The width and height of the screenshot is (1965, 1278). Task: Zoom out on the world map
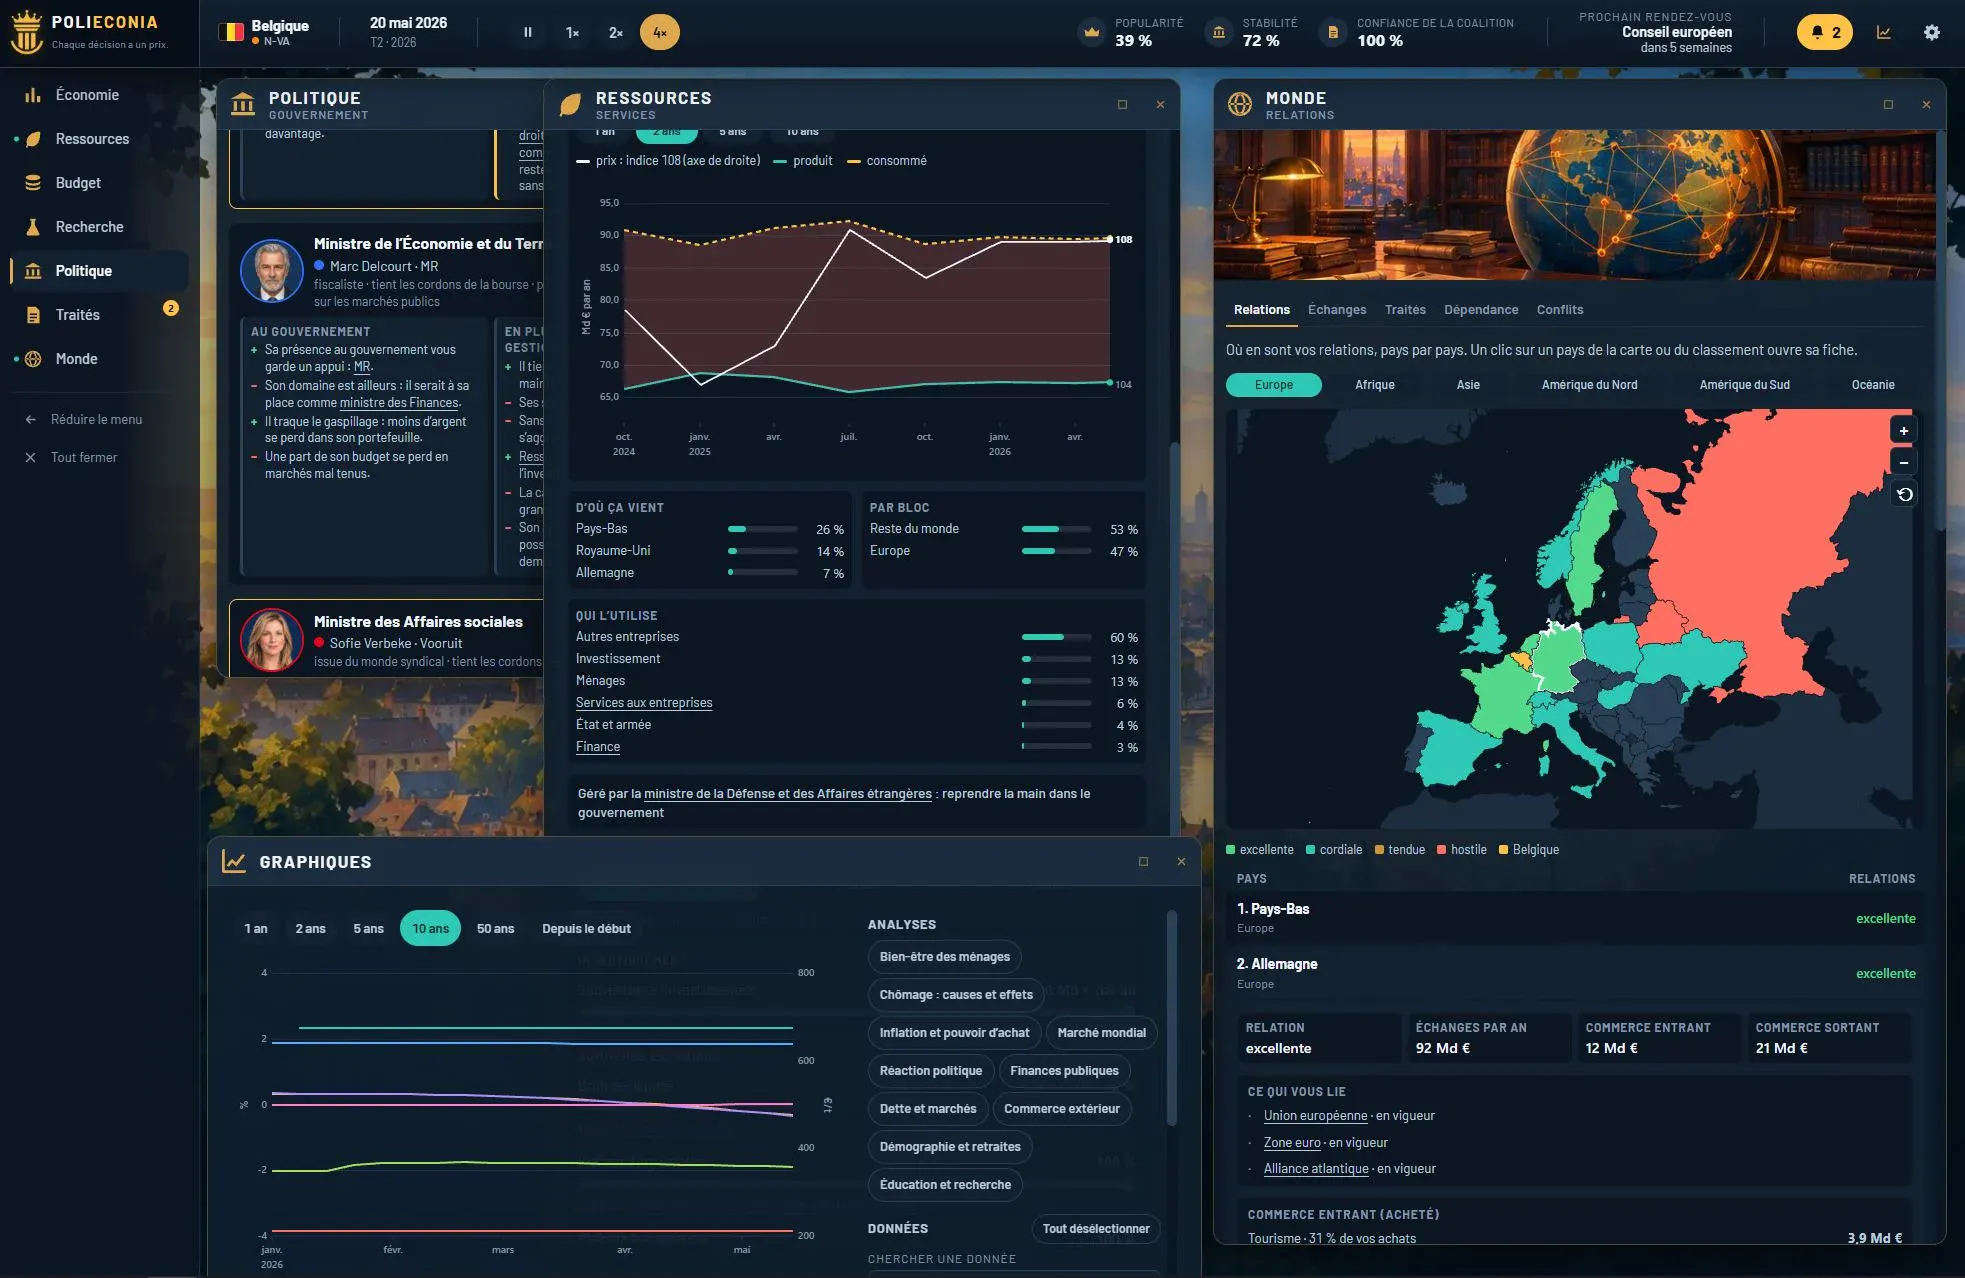click(1904, 463)
